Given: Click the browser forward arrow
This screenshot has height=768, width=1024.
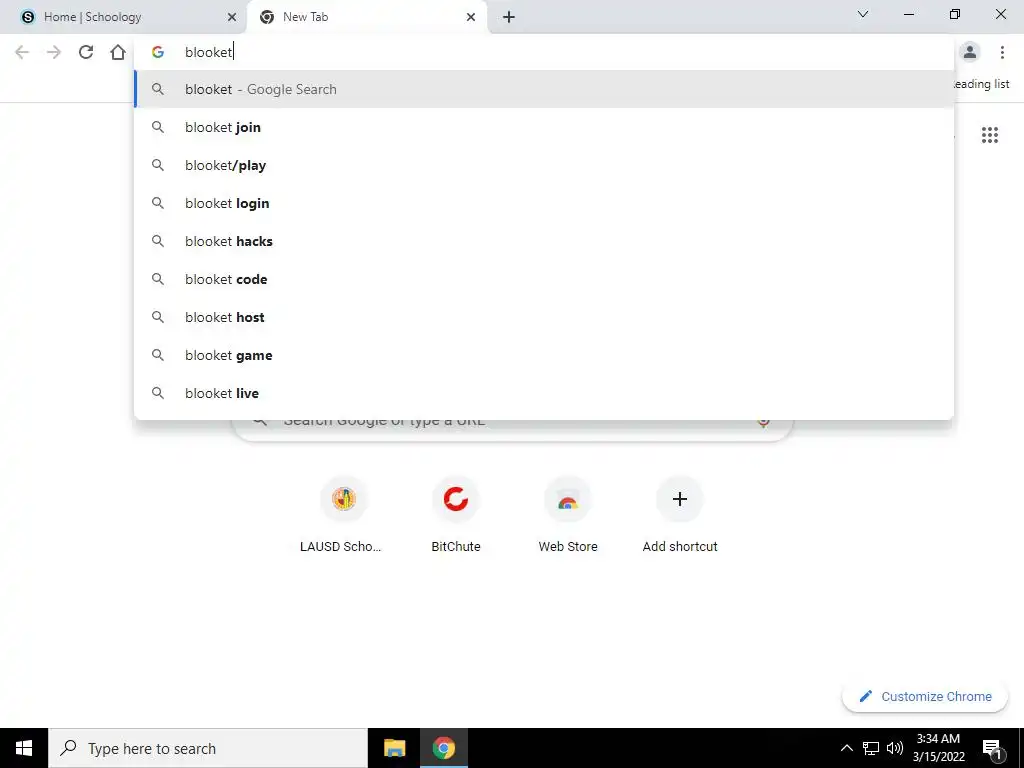Looking at the screenshot, I should tap(54, 52).
